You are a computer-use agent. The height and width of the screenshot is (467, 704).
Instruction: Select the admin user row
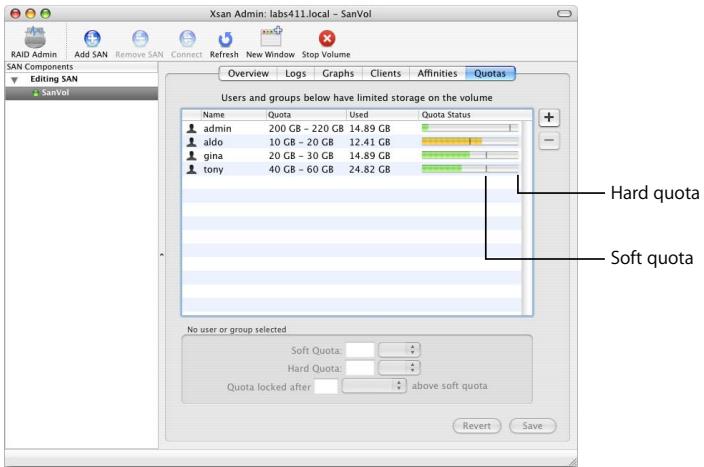coord(352,128)
